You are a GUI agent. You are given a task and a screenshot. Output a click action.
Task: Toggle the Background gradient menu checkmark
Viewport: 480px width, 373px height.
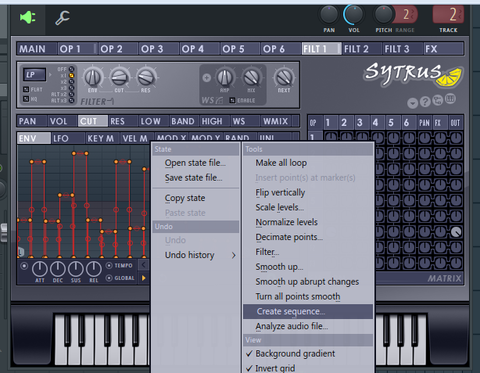point(308,354)
